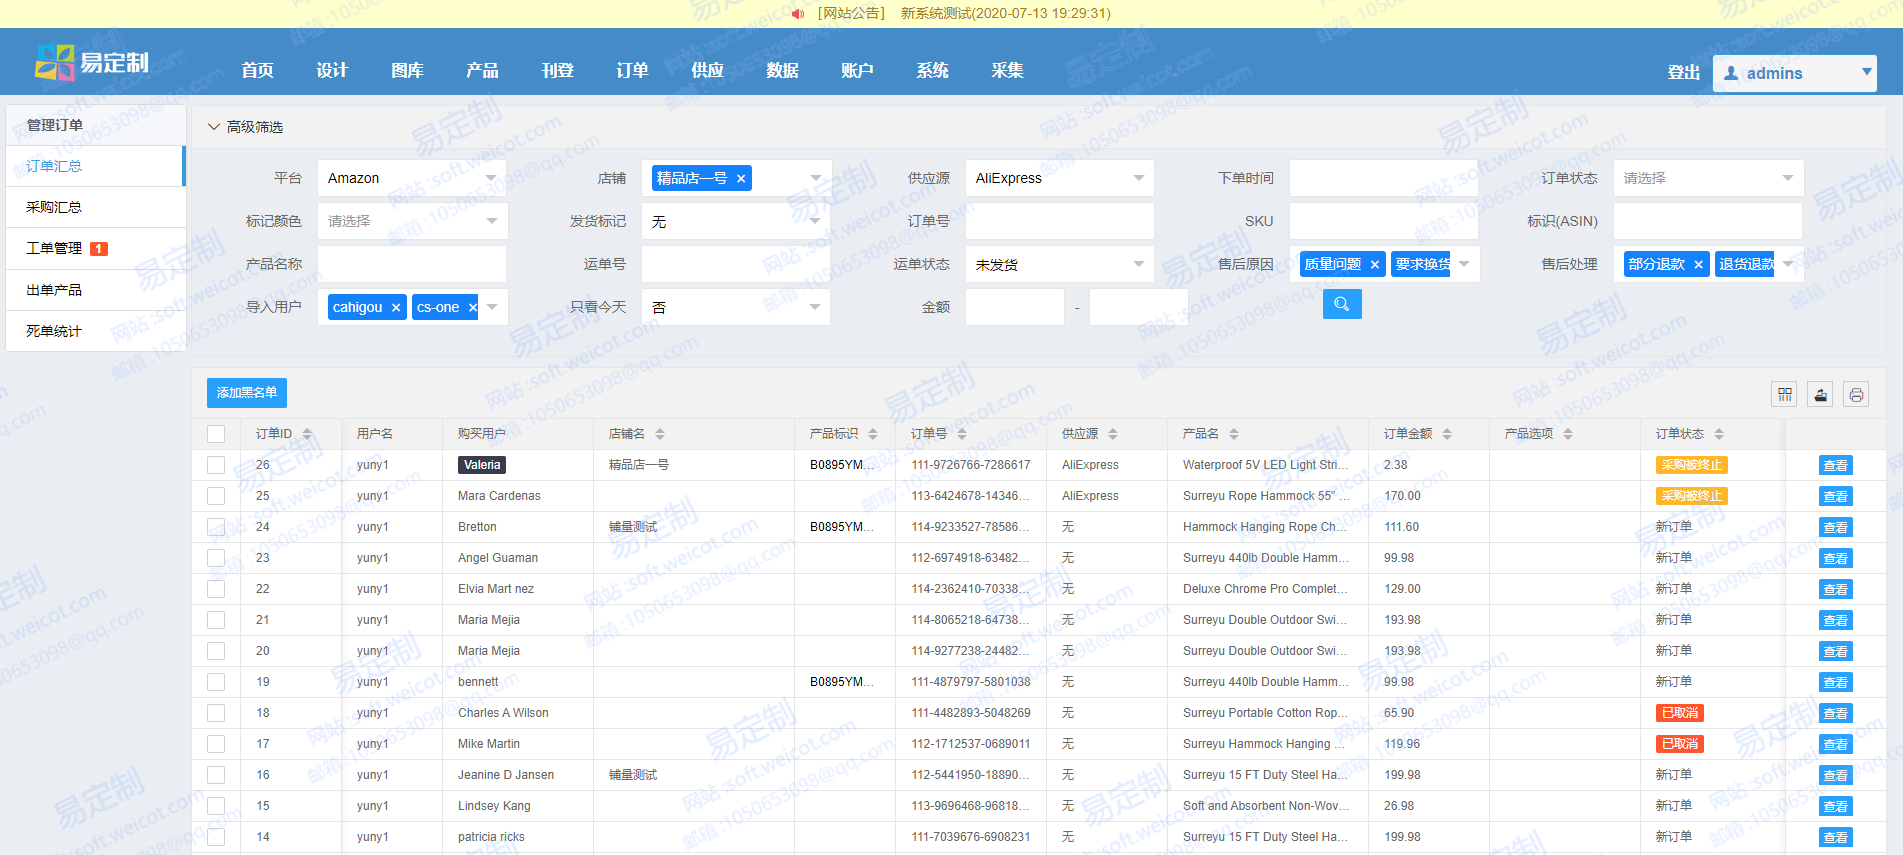Open the 图库 menu
The height and width of the screenshot is (855, 1903).
pyautogui.click(x=407, y=70)
